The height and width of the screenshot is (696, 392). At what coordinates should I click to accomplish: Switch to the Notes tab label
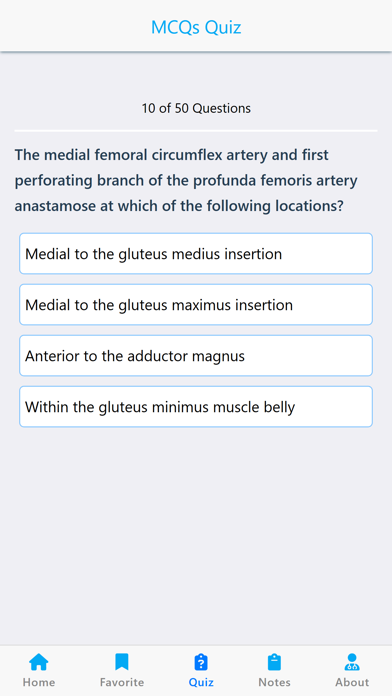click(274, 682)
